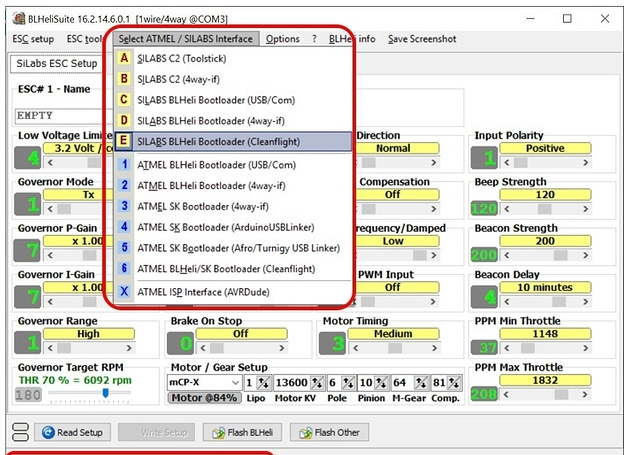Viewport: 631px width, 455px height.
Task: Increase Brake On Stop with right arrow
Action: click(282, 348)
